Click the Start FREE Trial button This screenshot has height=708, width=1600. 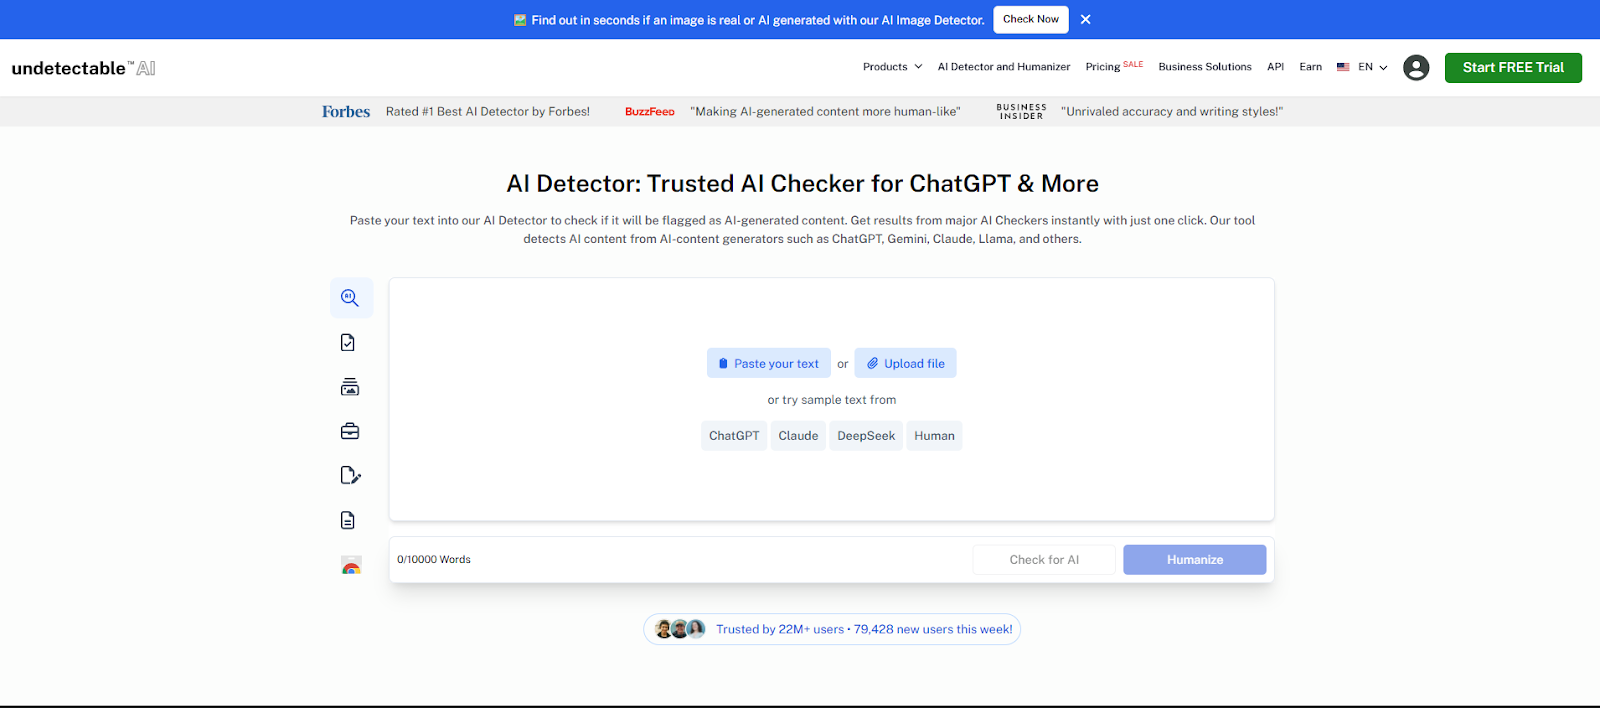click(1513, 68)
